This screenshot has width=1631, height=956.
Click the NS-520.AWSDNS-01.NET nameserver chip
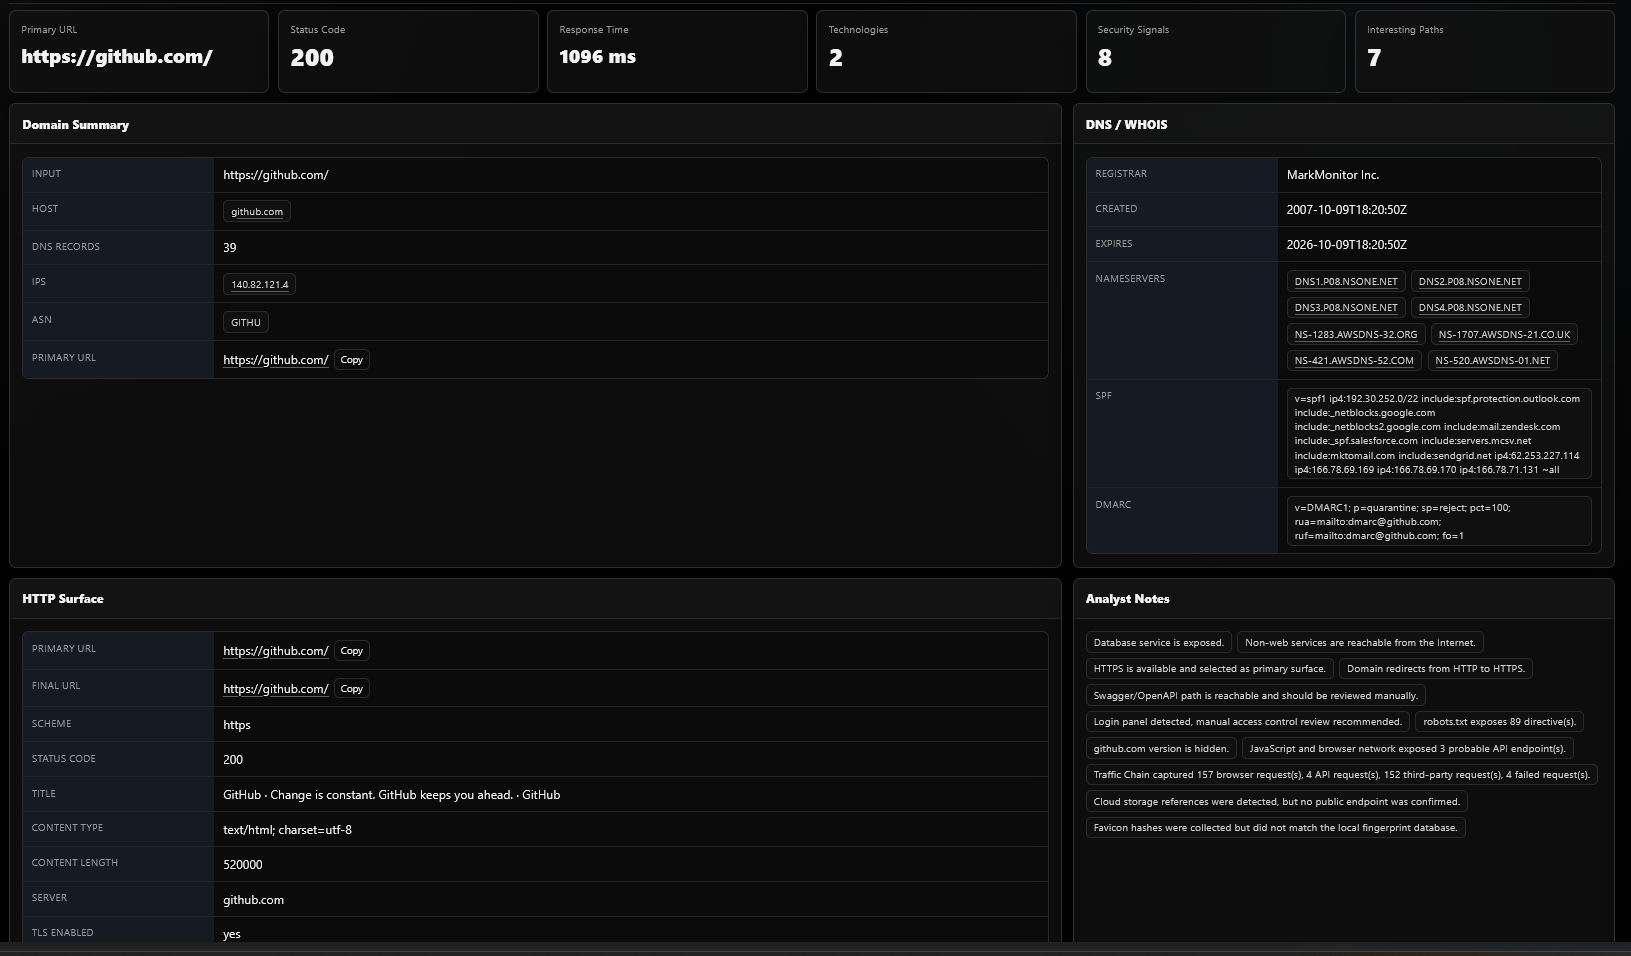(x=1492, y=361)
